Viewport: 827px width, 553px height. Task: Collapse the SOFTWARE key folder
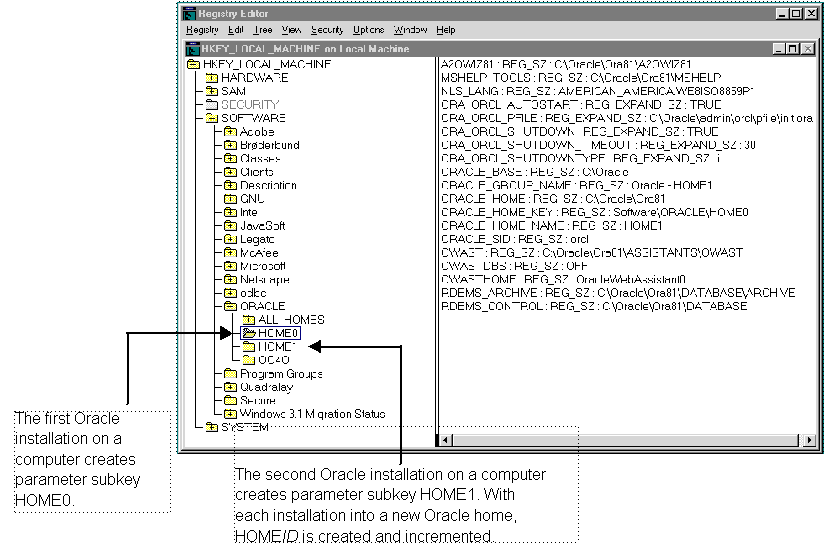tap(211, 118)
